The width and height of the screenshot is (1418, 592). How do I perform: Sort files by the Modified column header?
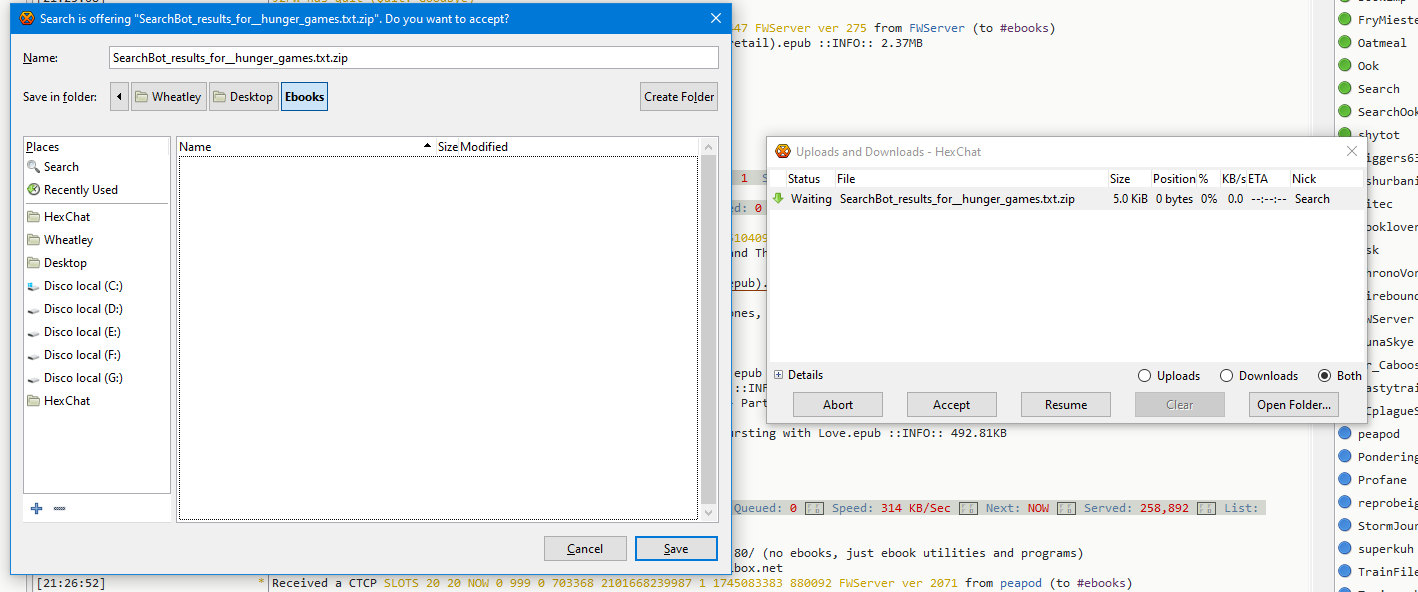(x=577, y=147)
